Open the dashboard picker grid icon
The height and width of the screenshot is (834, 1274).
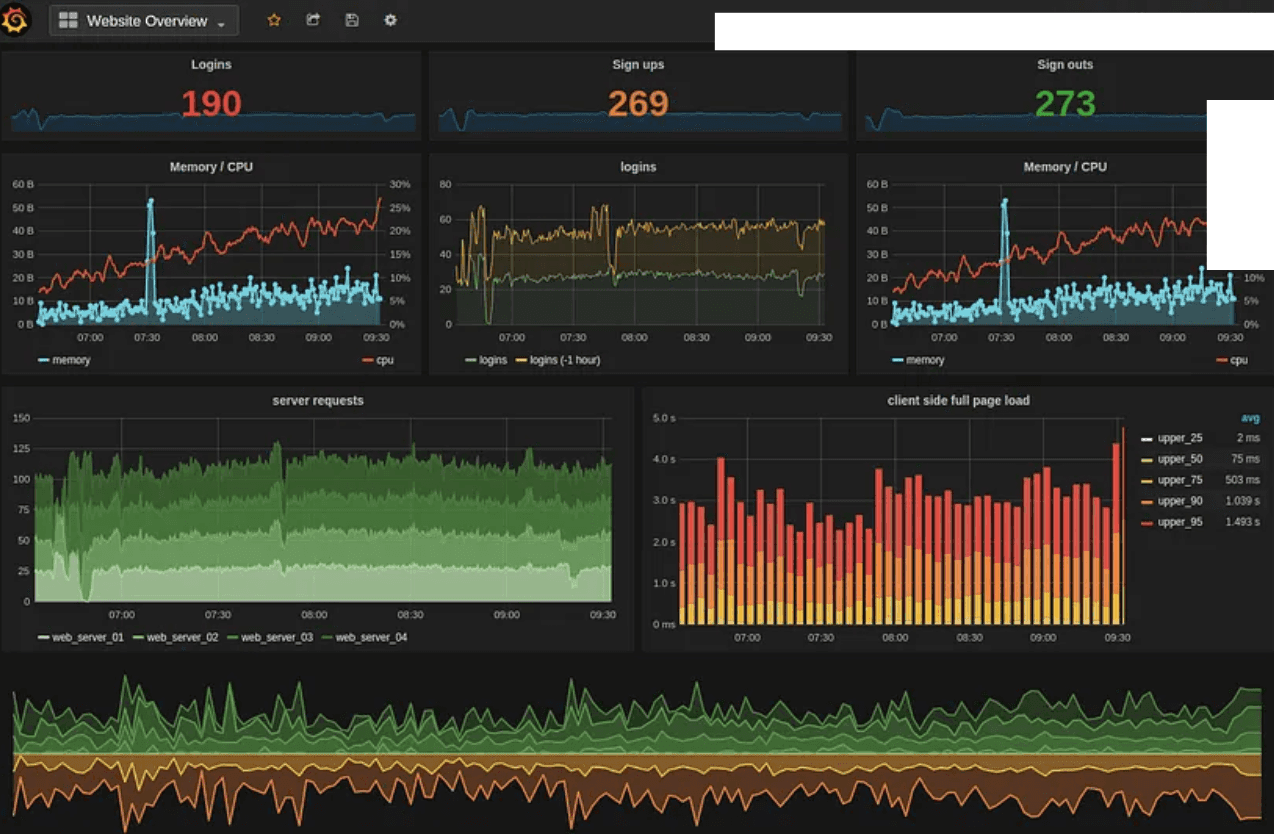68,20
